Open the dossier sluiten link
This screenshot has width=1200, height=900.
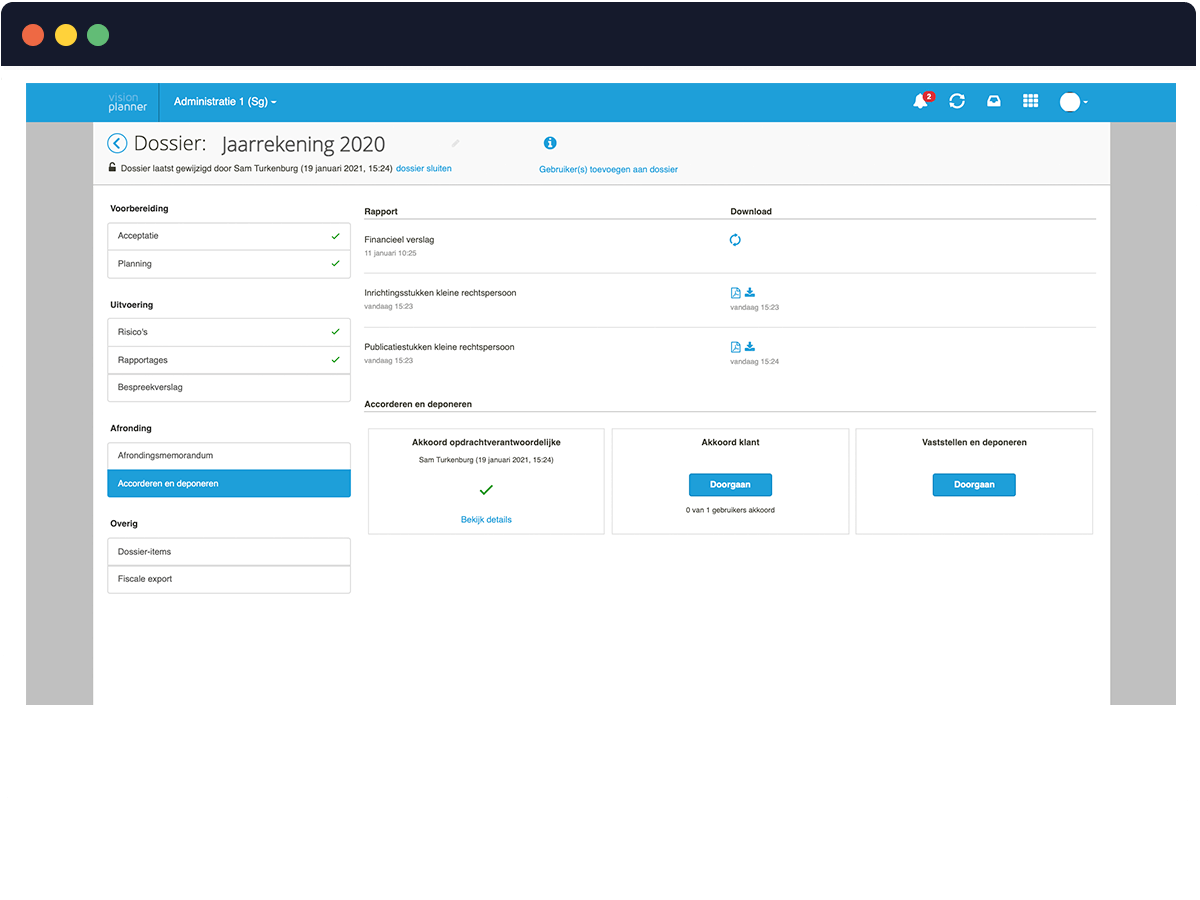(x=424, y=168)
